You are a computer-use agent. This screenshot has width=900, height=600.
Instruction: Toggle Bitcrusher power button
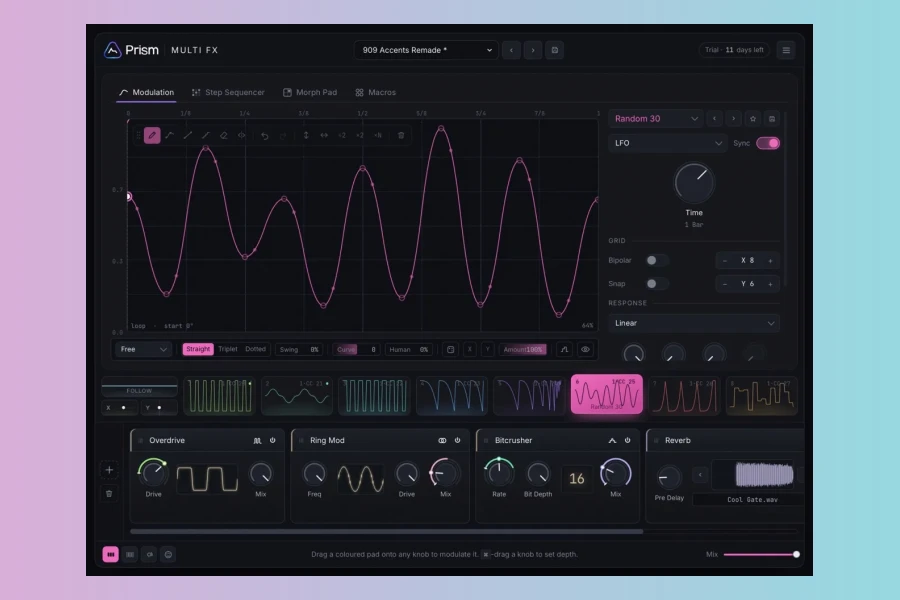627,440
